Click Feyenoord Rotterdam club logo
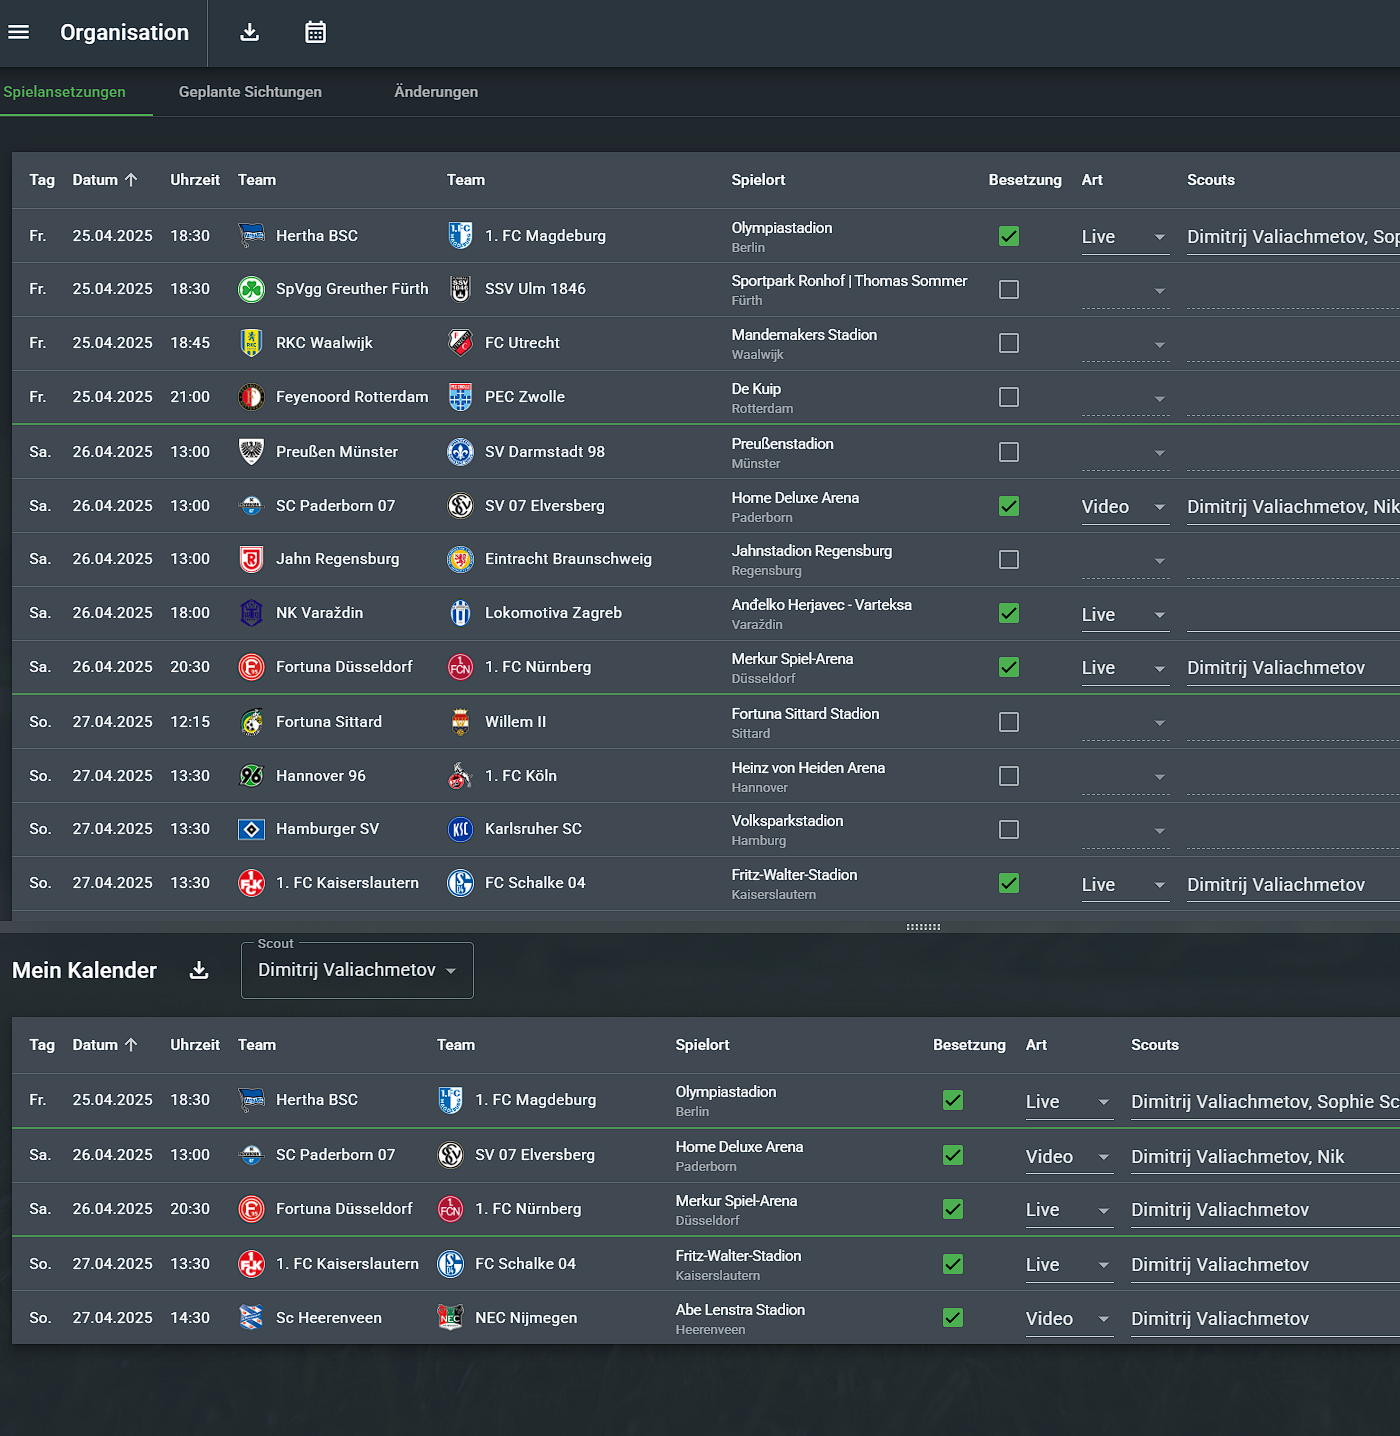 pyautogui.click(x=251, y=397)
